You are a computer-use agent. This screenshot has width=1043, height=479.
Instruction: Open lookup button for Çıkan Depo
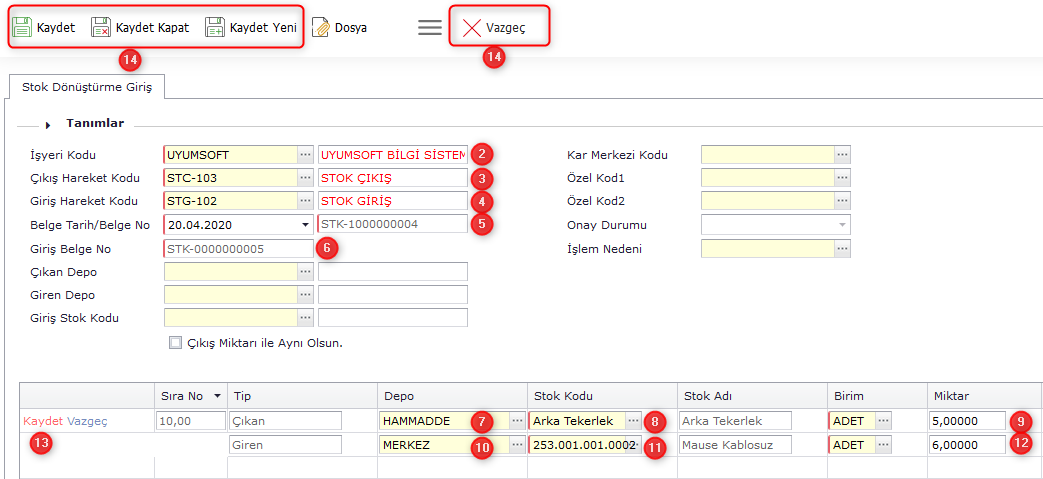coord(305,272)
